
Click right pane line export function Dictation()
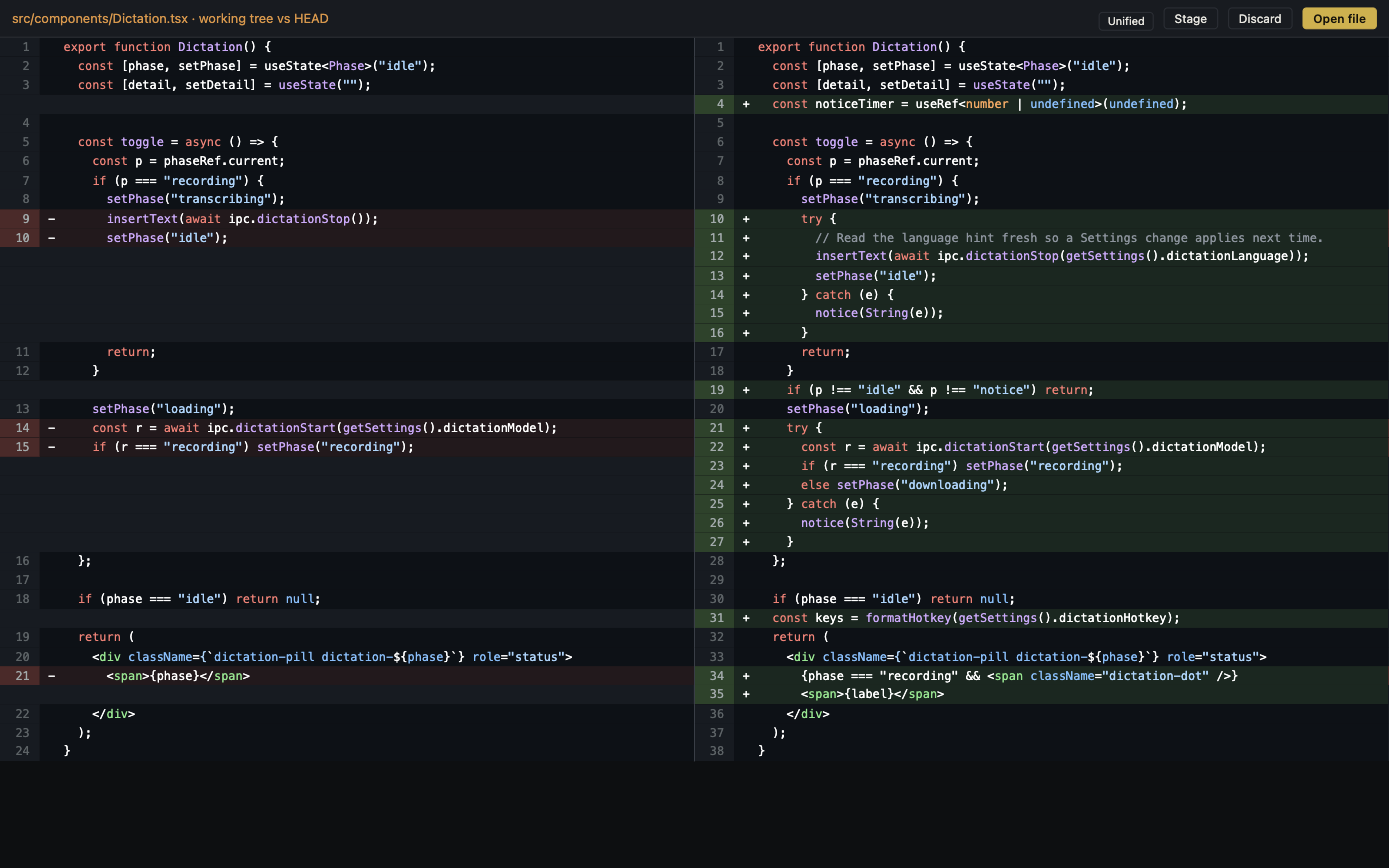(x=1041, y=47)
